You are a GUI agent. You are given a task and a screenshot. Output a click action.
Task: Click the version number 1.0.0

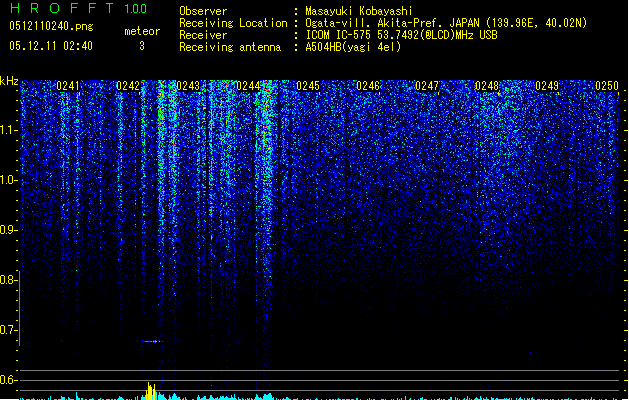(136, 9)
